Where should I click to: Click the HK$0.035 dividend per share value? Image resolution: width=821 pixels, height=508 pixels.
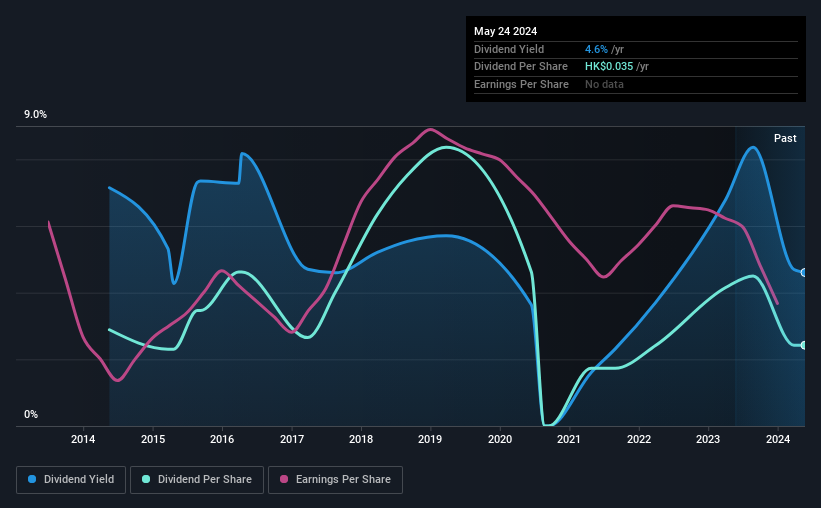coord(609,67)
